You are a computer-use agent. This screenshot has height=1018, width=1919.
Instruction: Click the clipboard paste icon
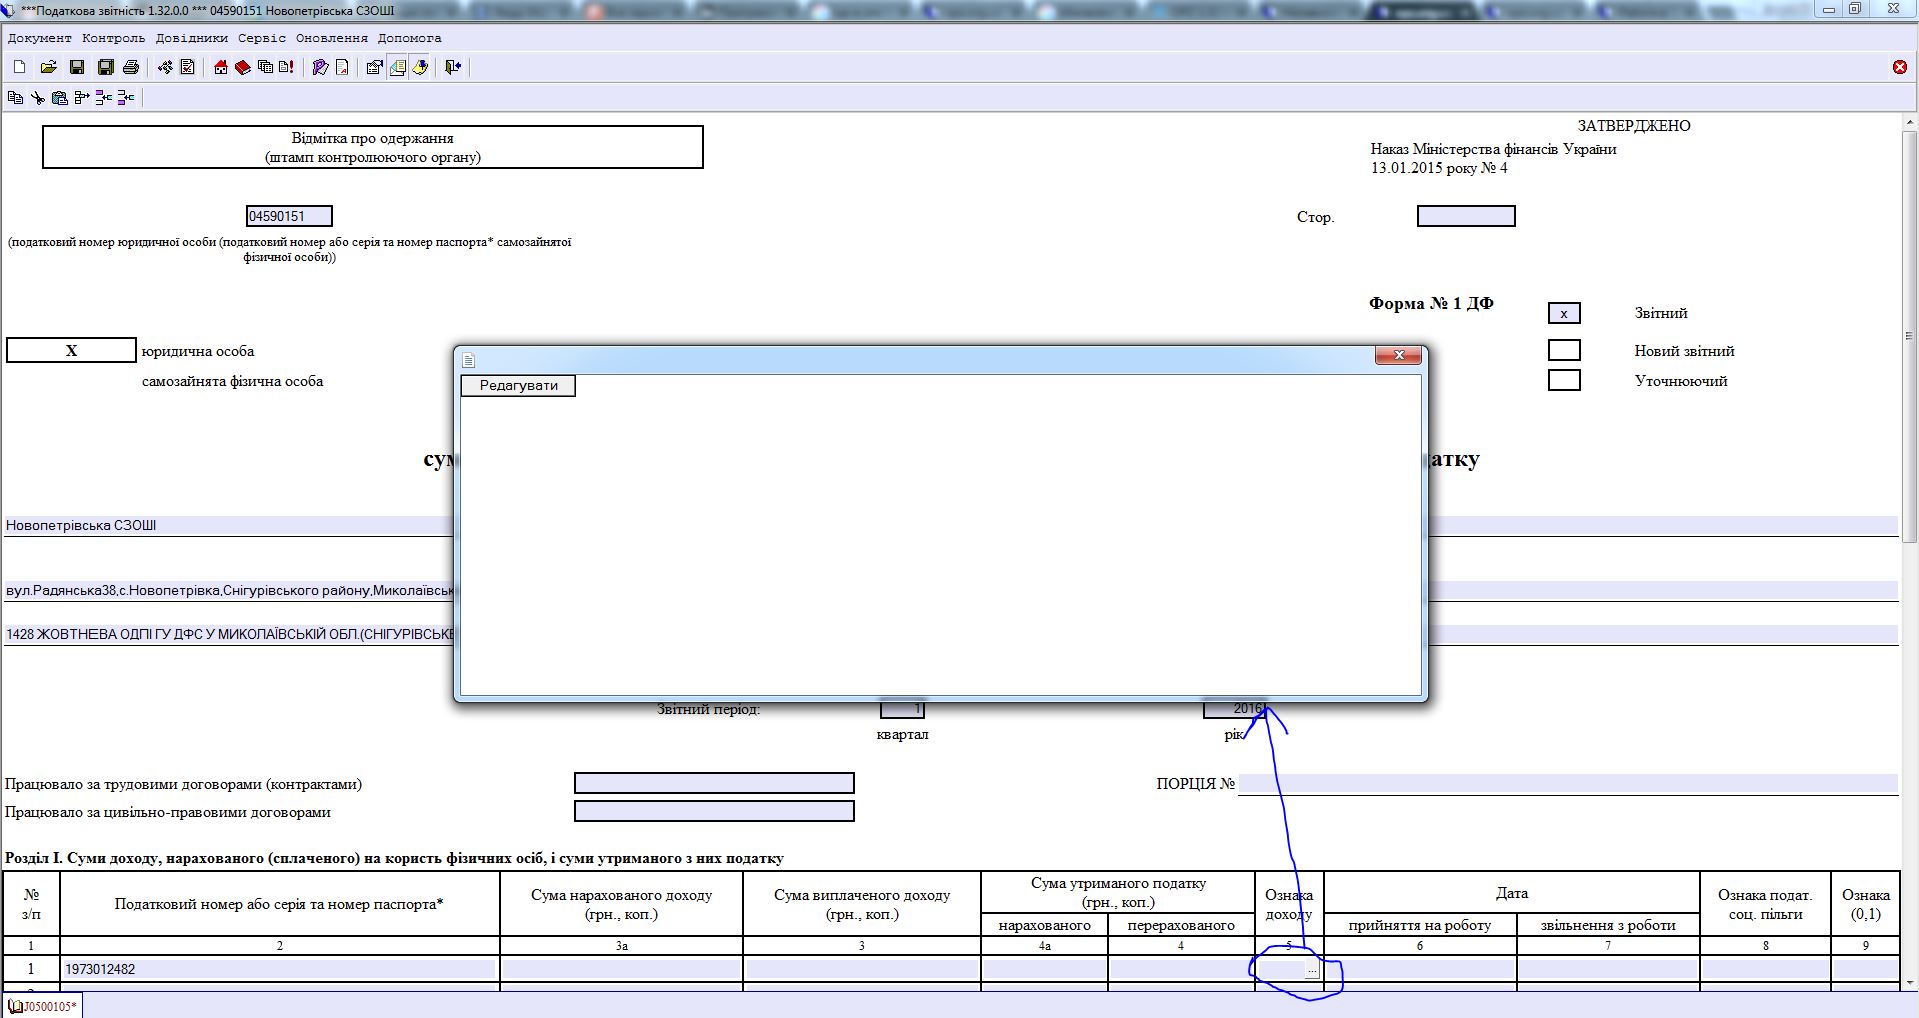coord(60,98)
